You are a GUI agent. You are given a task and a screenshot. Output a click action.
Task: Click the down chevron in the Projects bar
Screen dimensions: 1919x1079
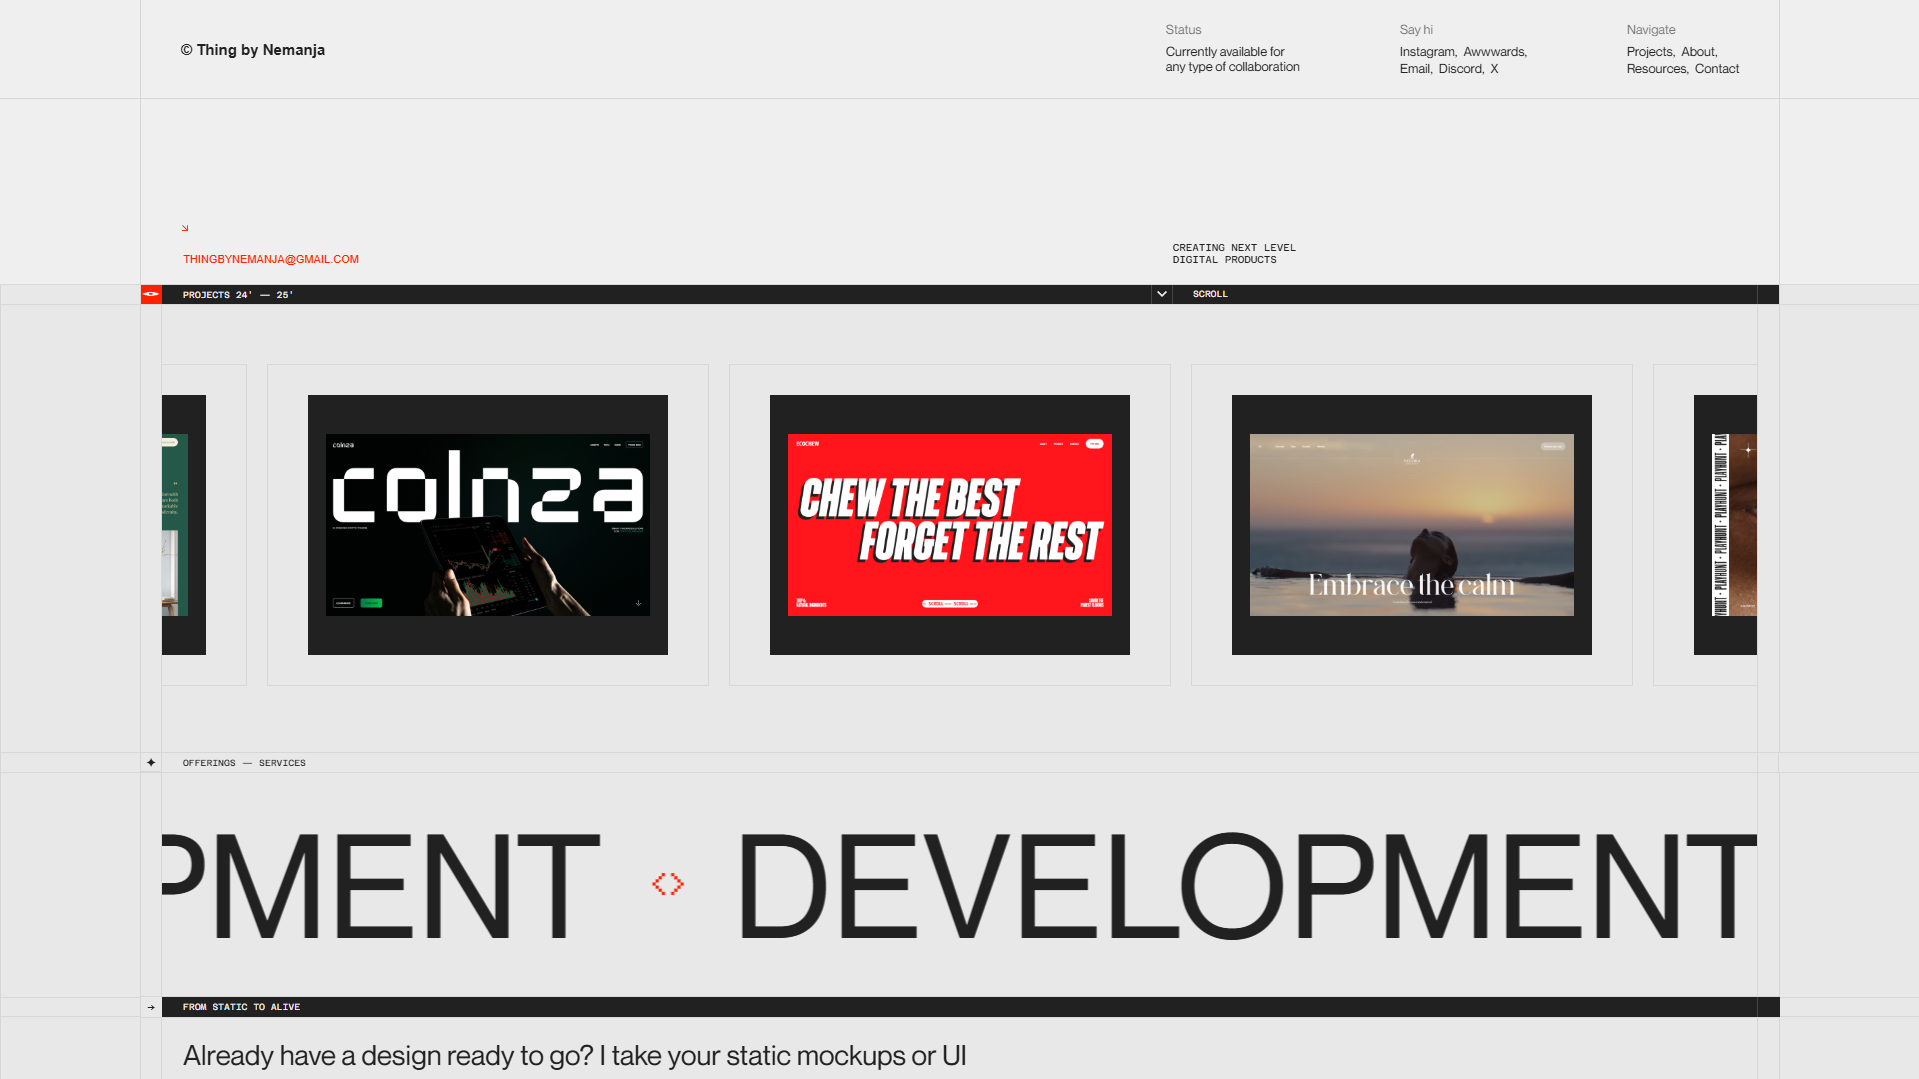1161,294
